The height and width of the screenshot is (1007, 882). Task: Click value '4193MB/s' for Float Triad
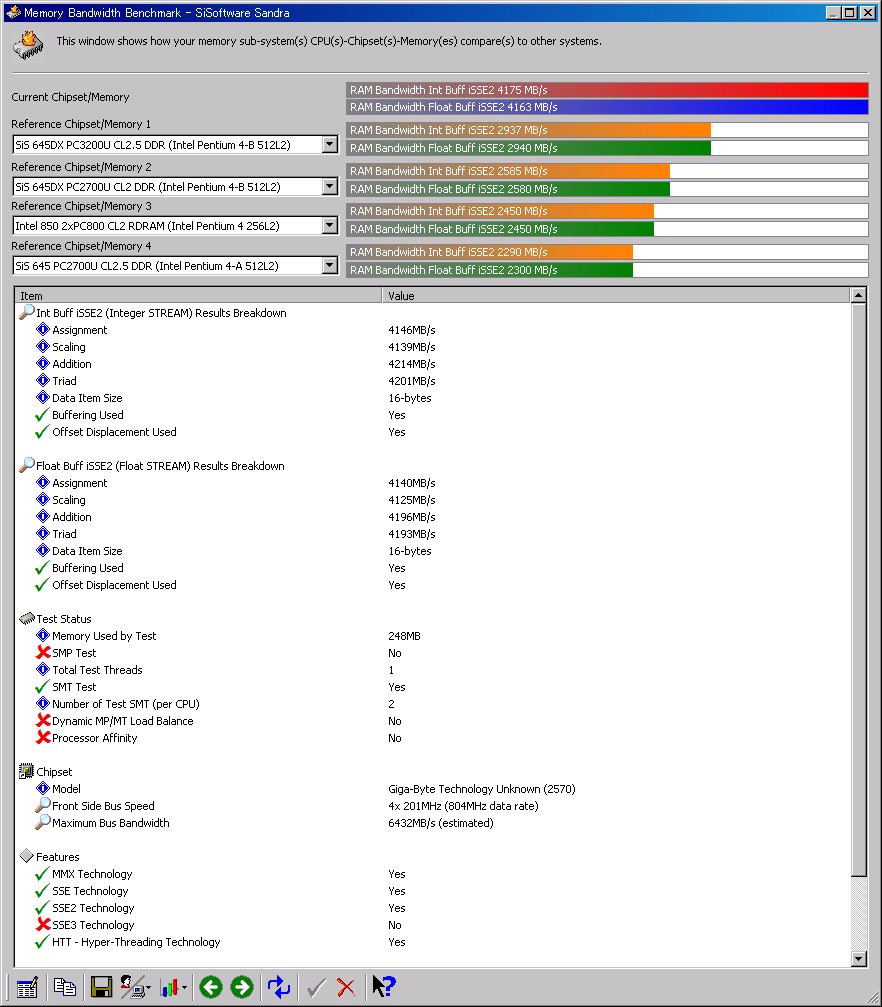pyautogui.click(x=412, y=534)
